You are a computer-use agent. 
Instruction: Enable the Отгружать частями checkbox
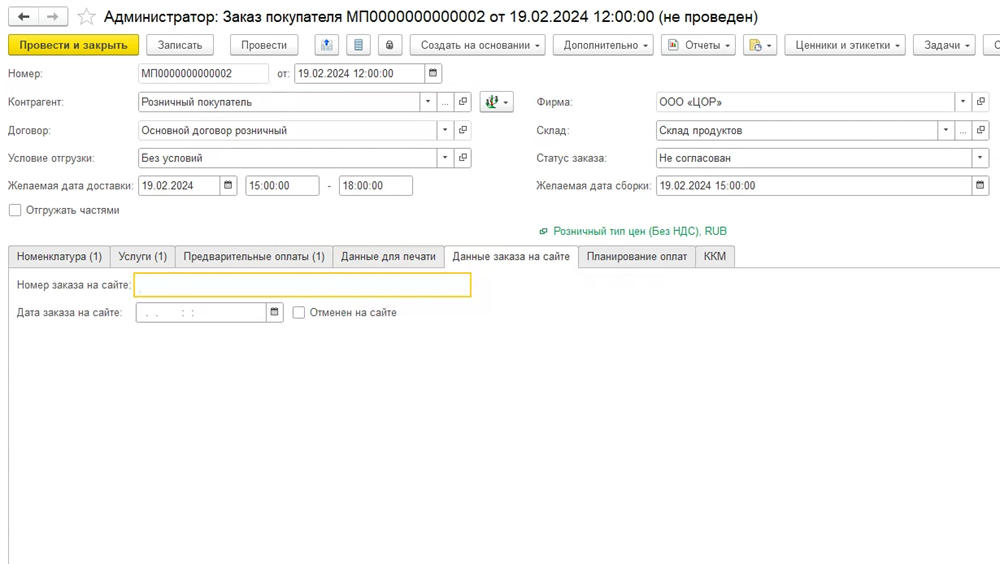tap(15, 210)
